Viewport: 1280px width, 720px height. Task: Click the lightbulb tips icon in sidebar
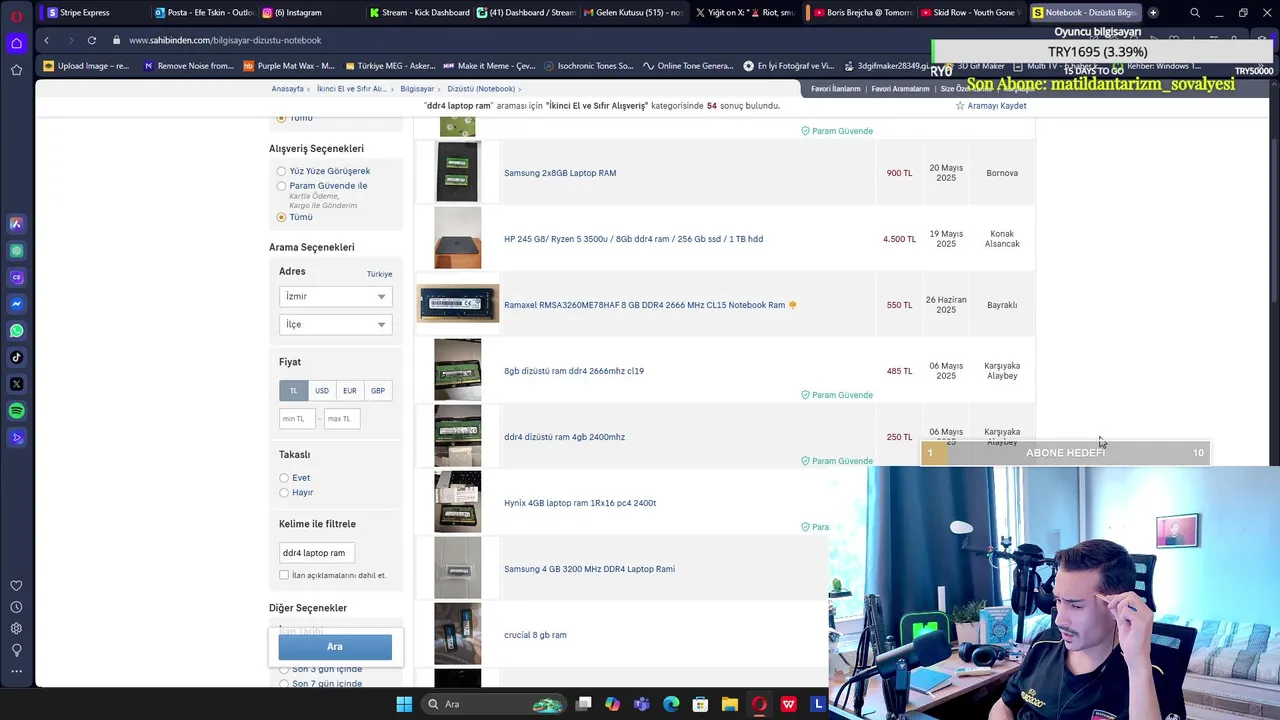coord(16,650)
